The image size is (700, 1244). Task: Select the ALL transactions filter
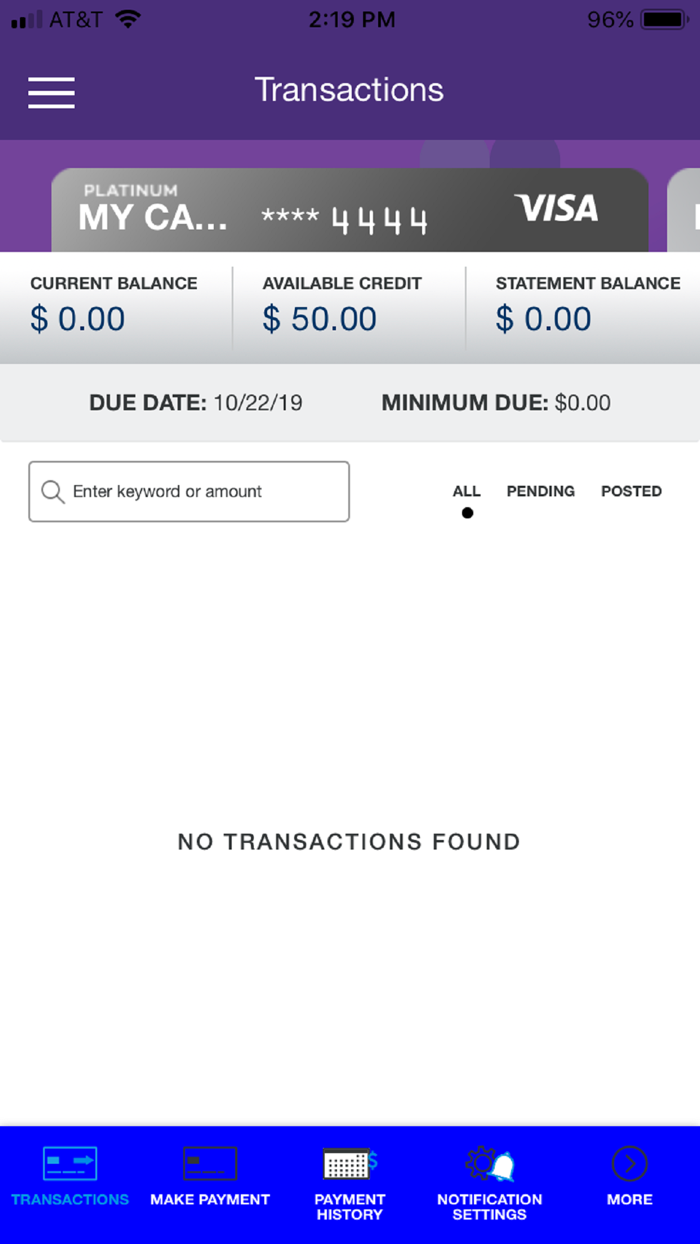tap(466, 491)
